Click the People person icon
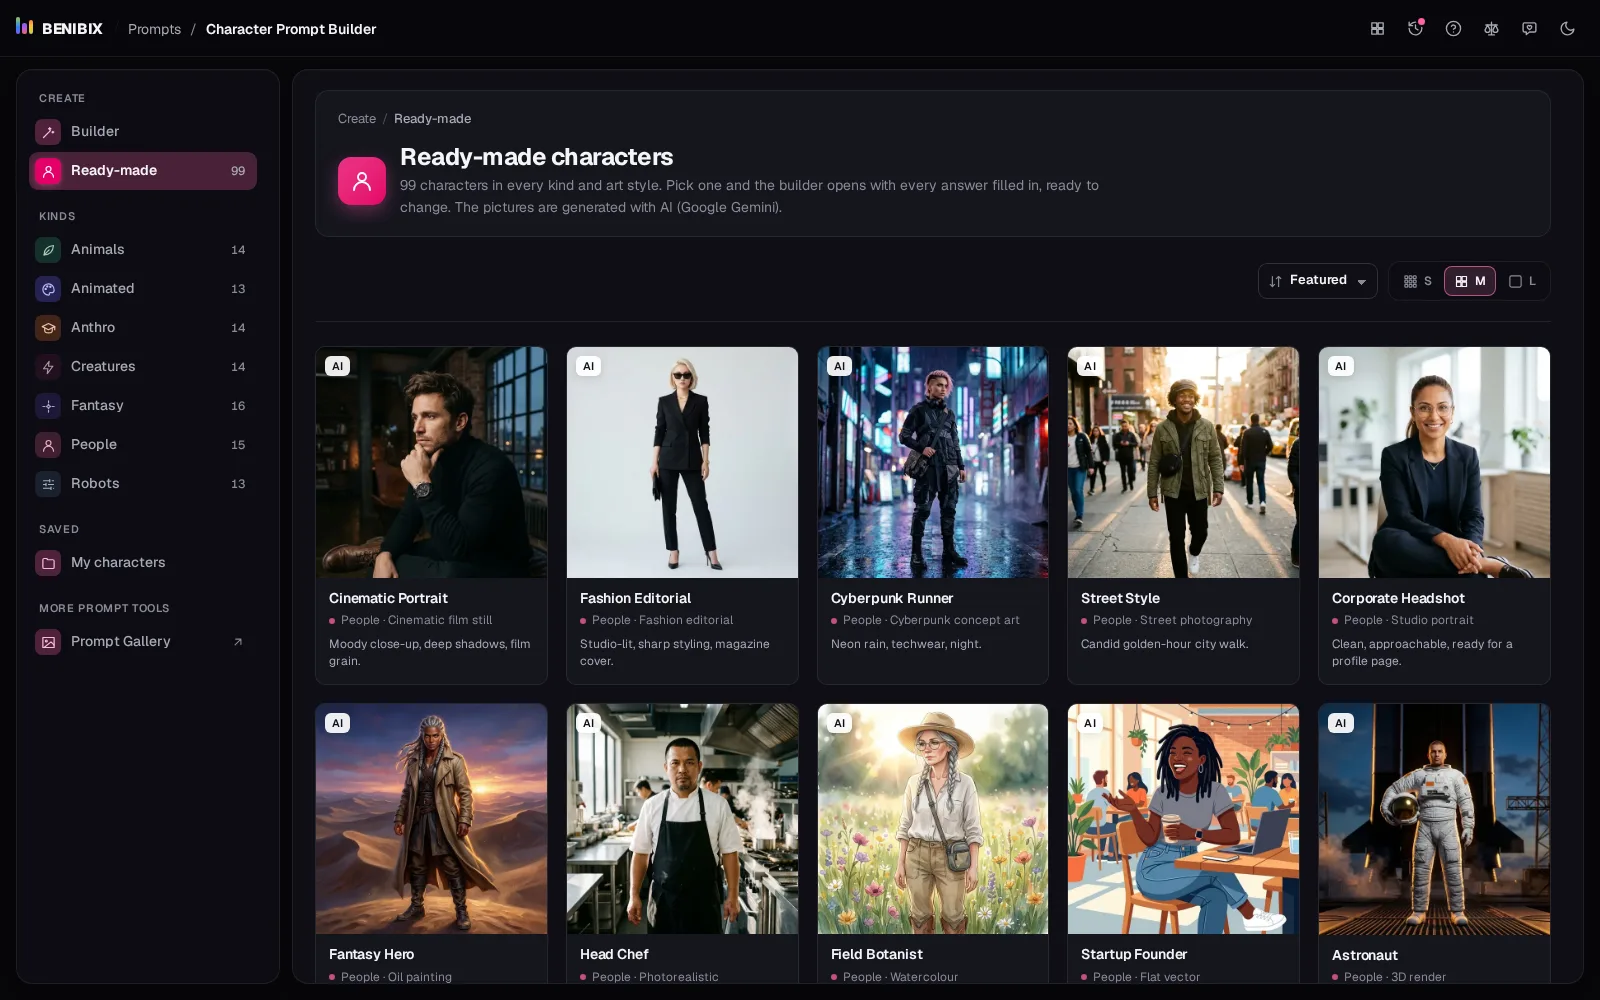Viewport: 1600px width, 1000px height. (48, 445)
